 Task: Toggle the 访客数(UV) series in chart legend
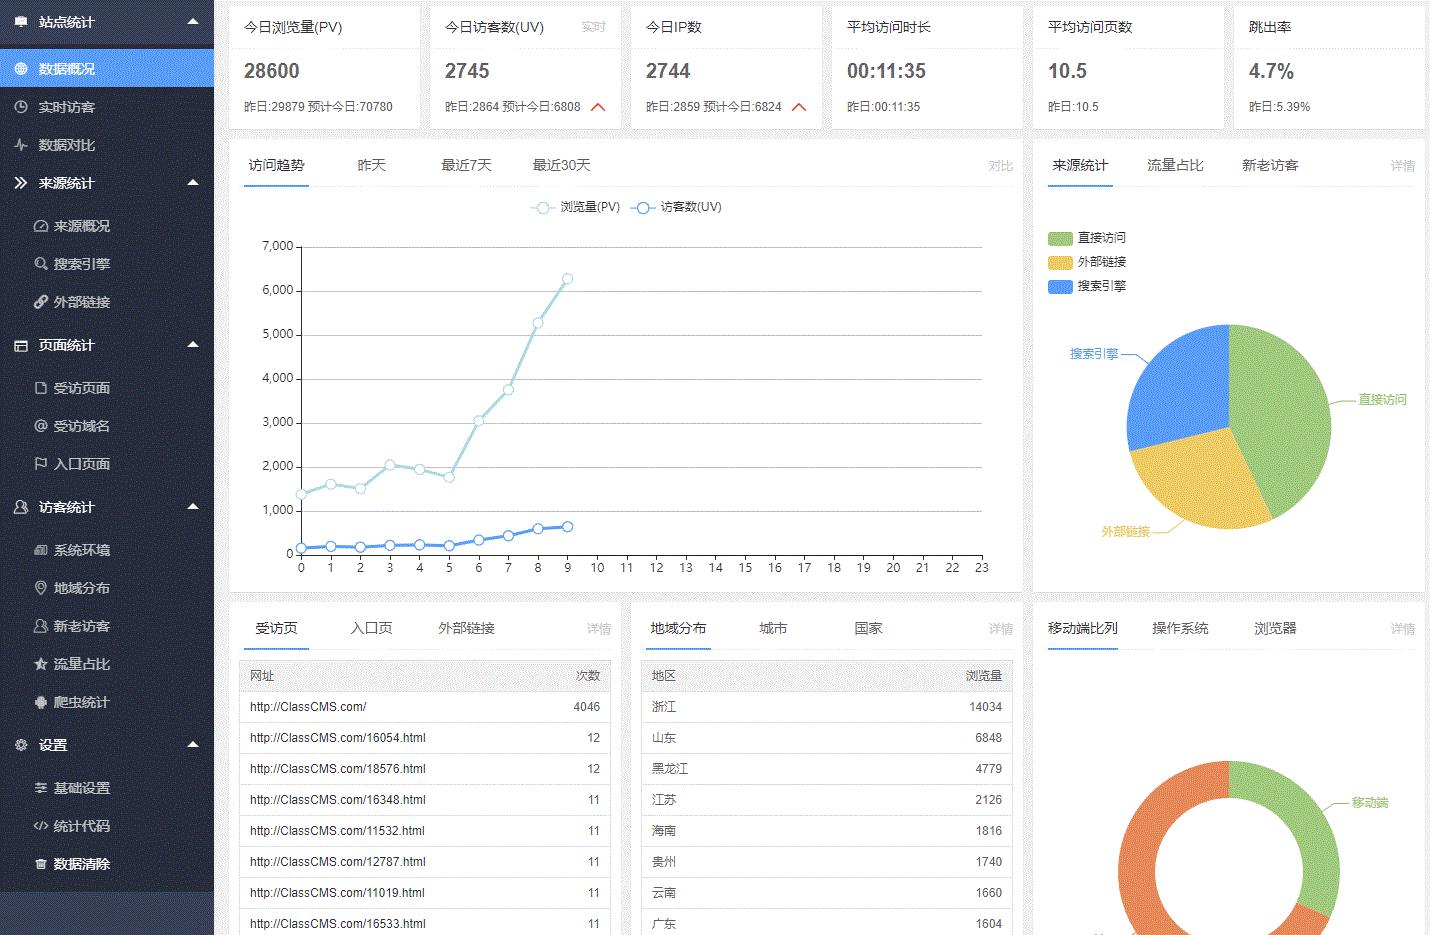[677, 207]
